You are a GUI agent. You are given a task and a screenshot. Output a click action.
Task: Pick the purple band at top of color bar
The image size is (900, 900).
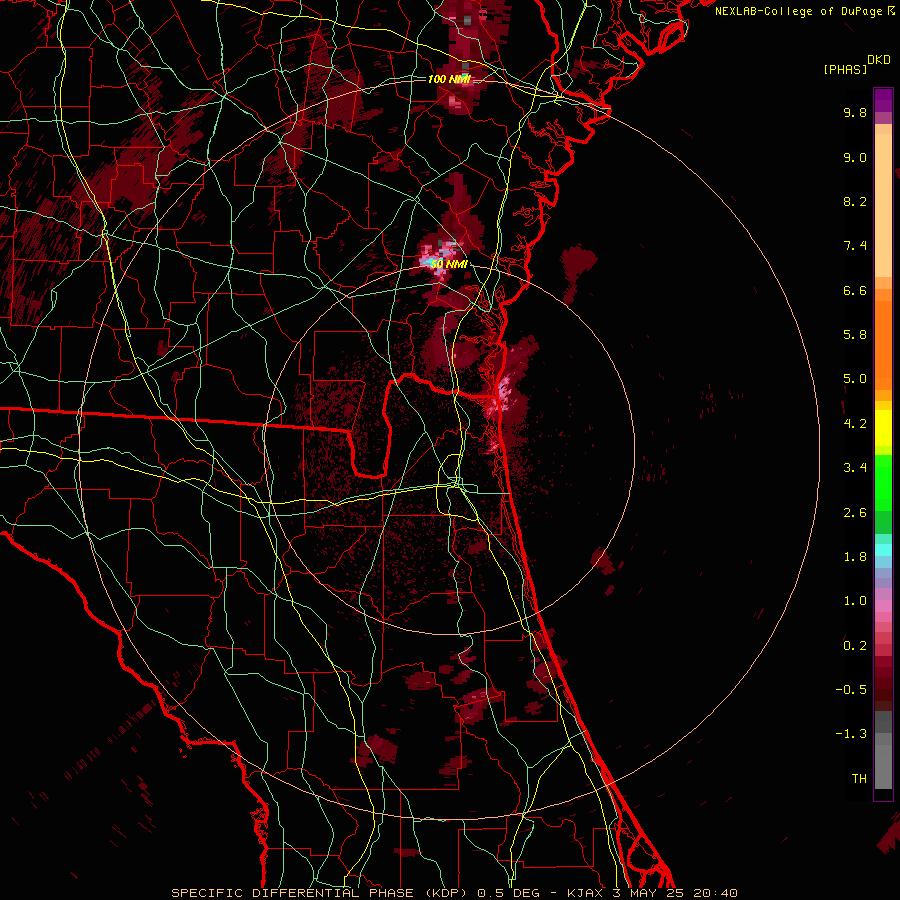[x=883, y=100]
